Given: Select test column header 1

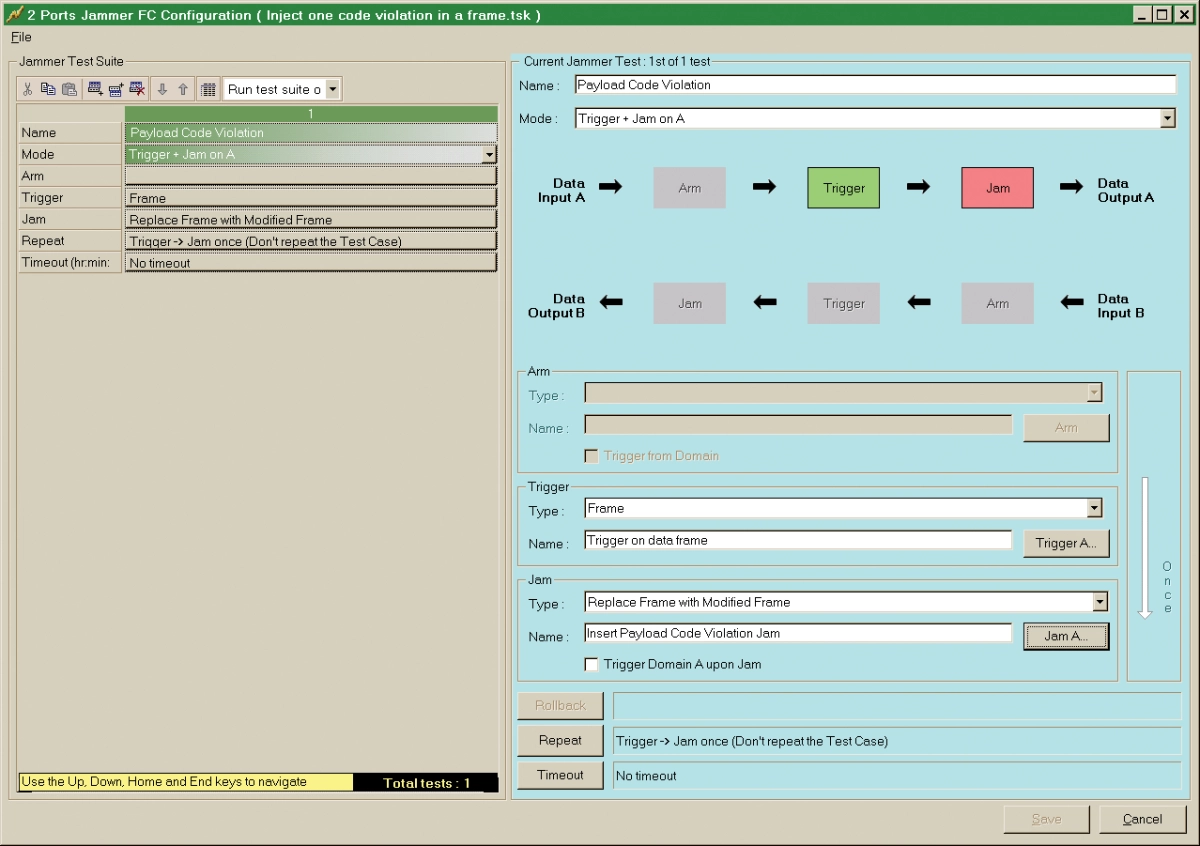Looking at the screenshot, I should [311, 114].
